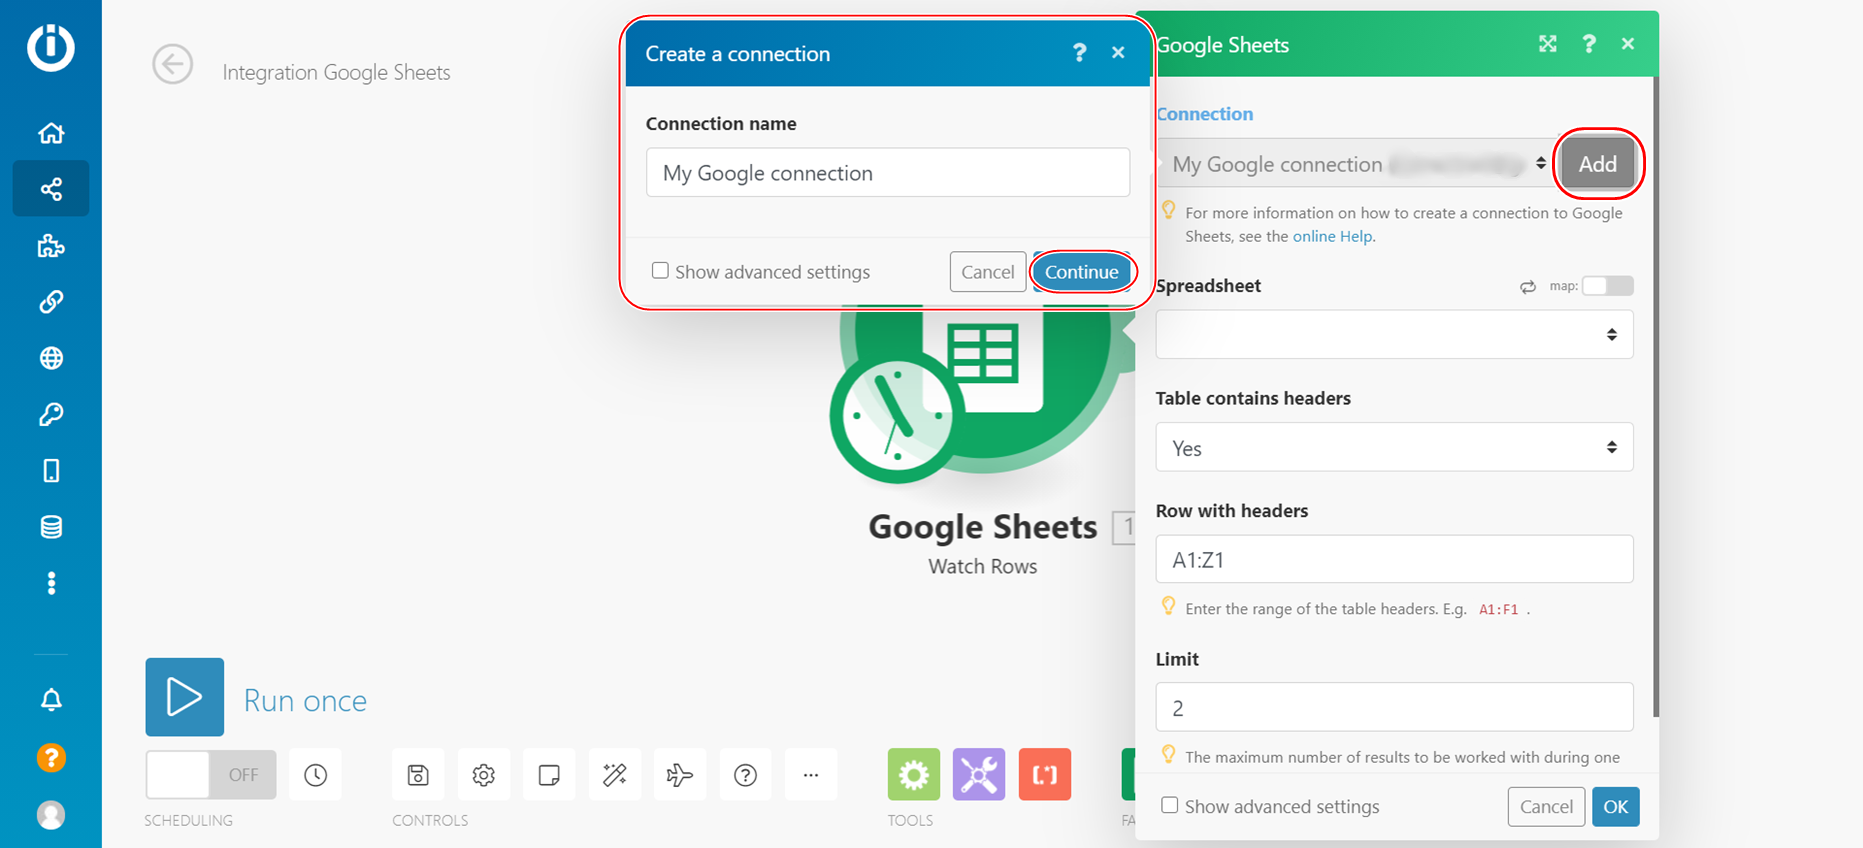1863x848 pixels.
Task: Open the Webhooks globe icon
Action: pyautogui.click(x=51, y=358)
